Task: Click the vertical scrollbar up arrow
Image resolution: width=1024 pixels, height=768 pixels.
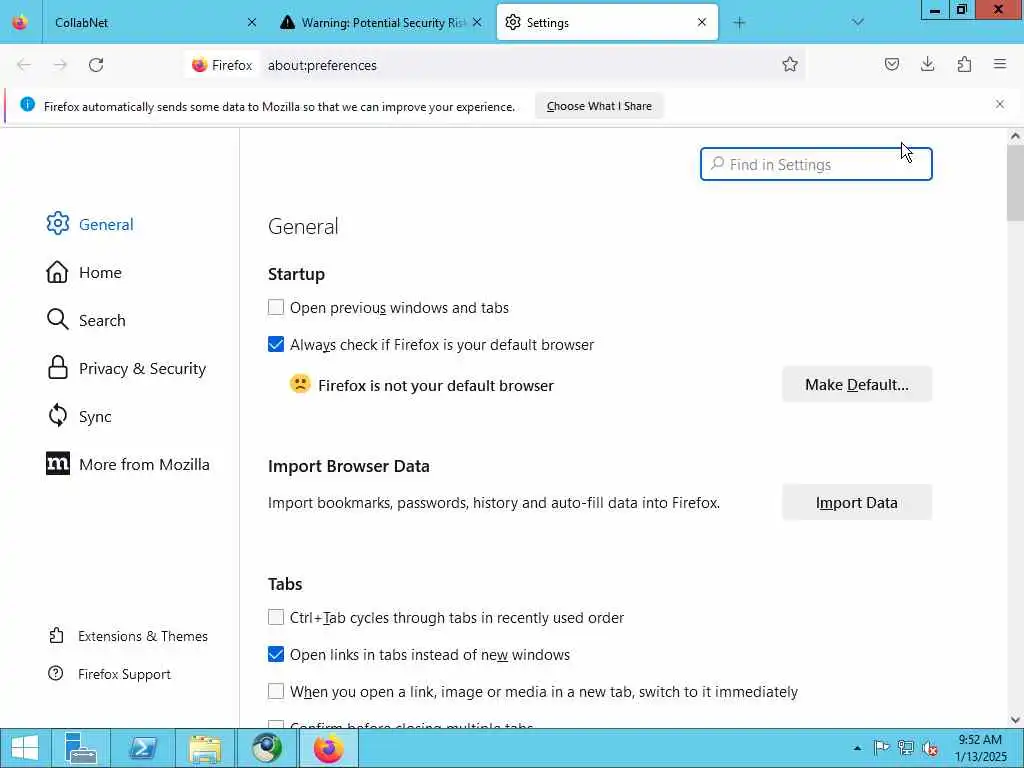Action: coord(1015,136)
